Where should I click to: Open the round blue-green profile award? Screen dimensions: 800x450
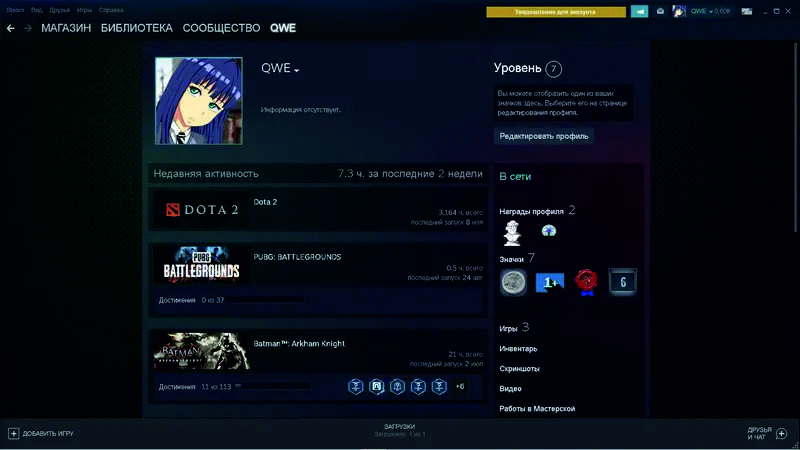(548, 231)
